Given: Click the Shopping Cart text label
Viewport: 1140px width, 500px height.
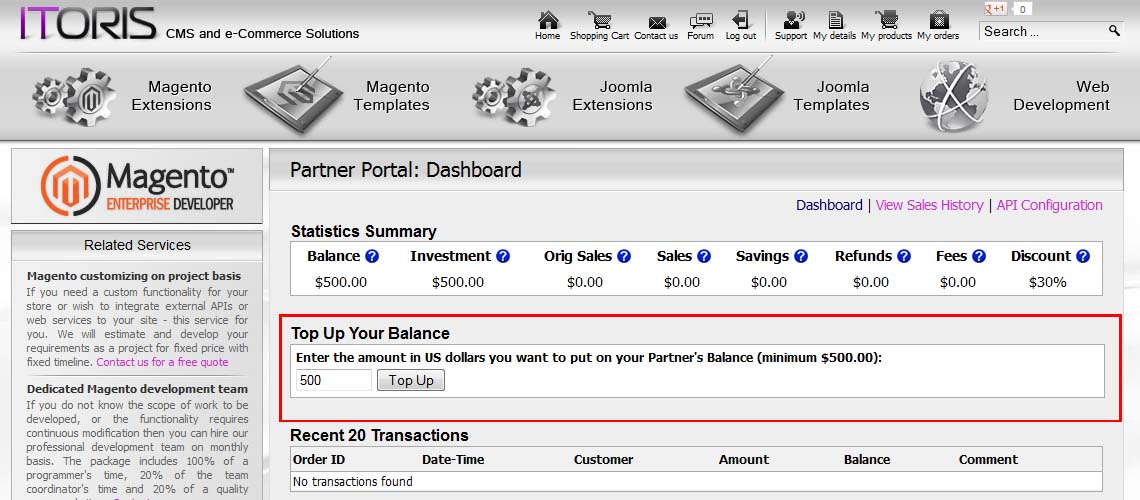Looking at the screenshot, I should point(599,36).
